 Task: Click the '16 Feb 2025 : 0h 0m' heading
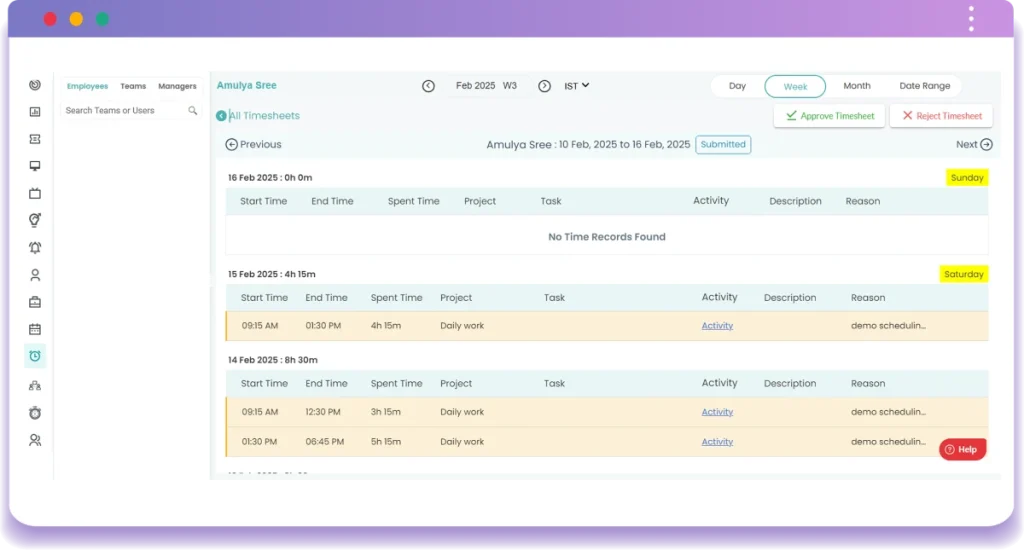(x=270, y=178)
